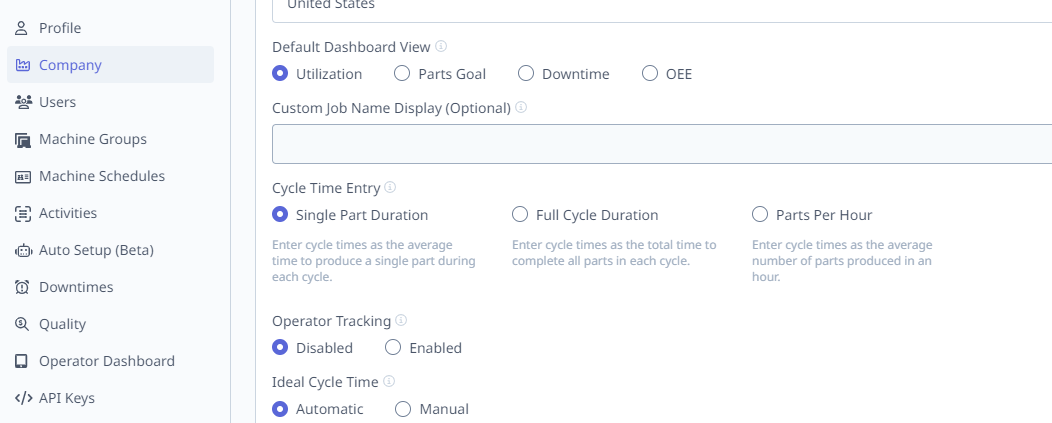Click info icon beside Default Dashboard View
This screenshot has height=423, width=1052.
441,46
